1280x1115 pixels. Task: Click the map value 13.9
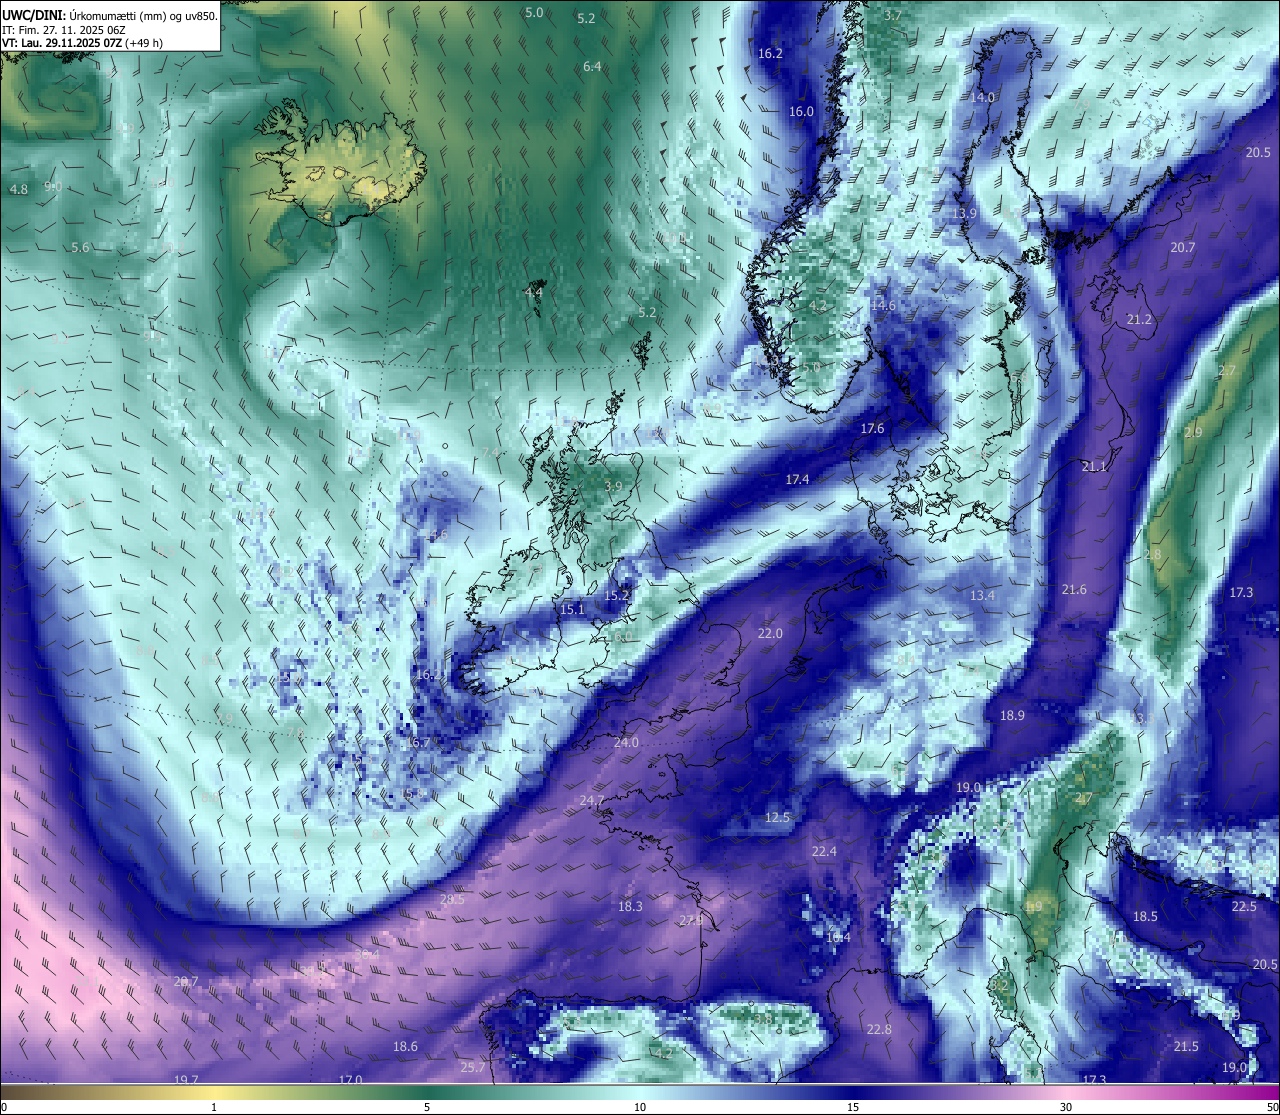click(964, 214)
